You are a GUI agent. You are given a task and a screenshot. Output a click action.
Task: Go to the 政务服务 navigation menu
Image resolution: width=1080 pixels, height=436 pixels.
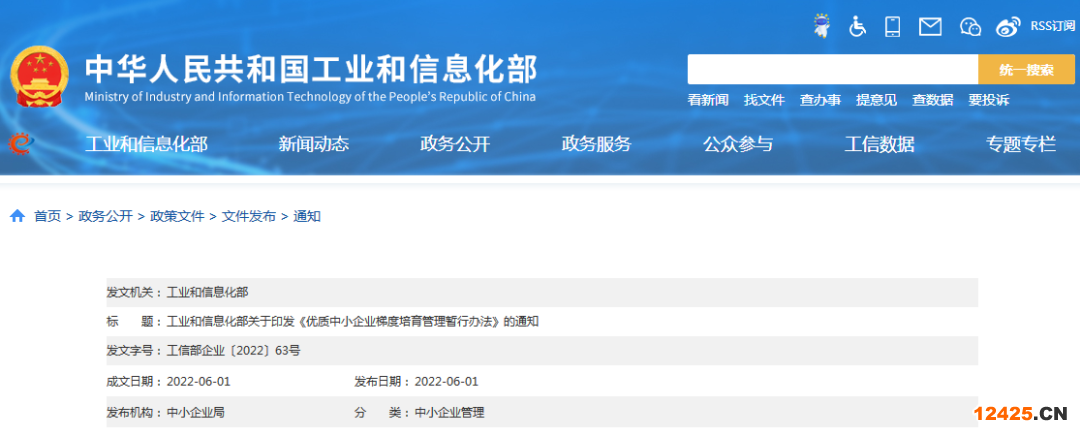coord(596,144)
